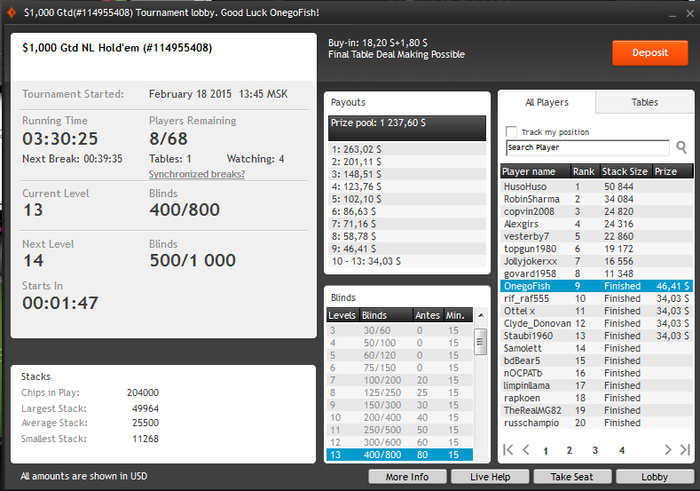This screenshot has height=491, width=700.
Task: Click the More Info button
Action: [407, 477]
